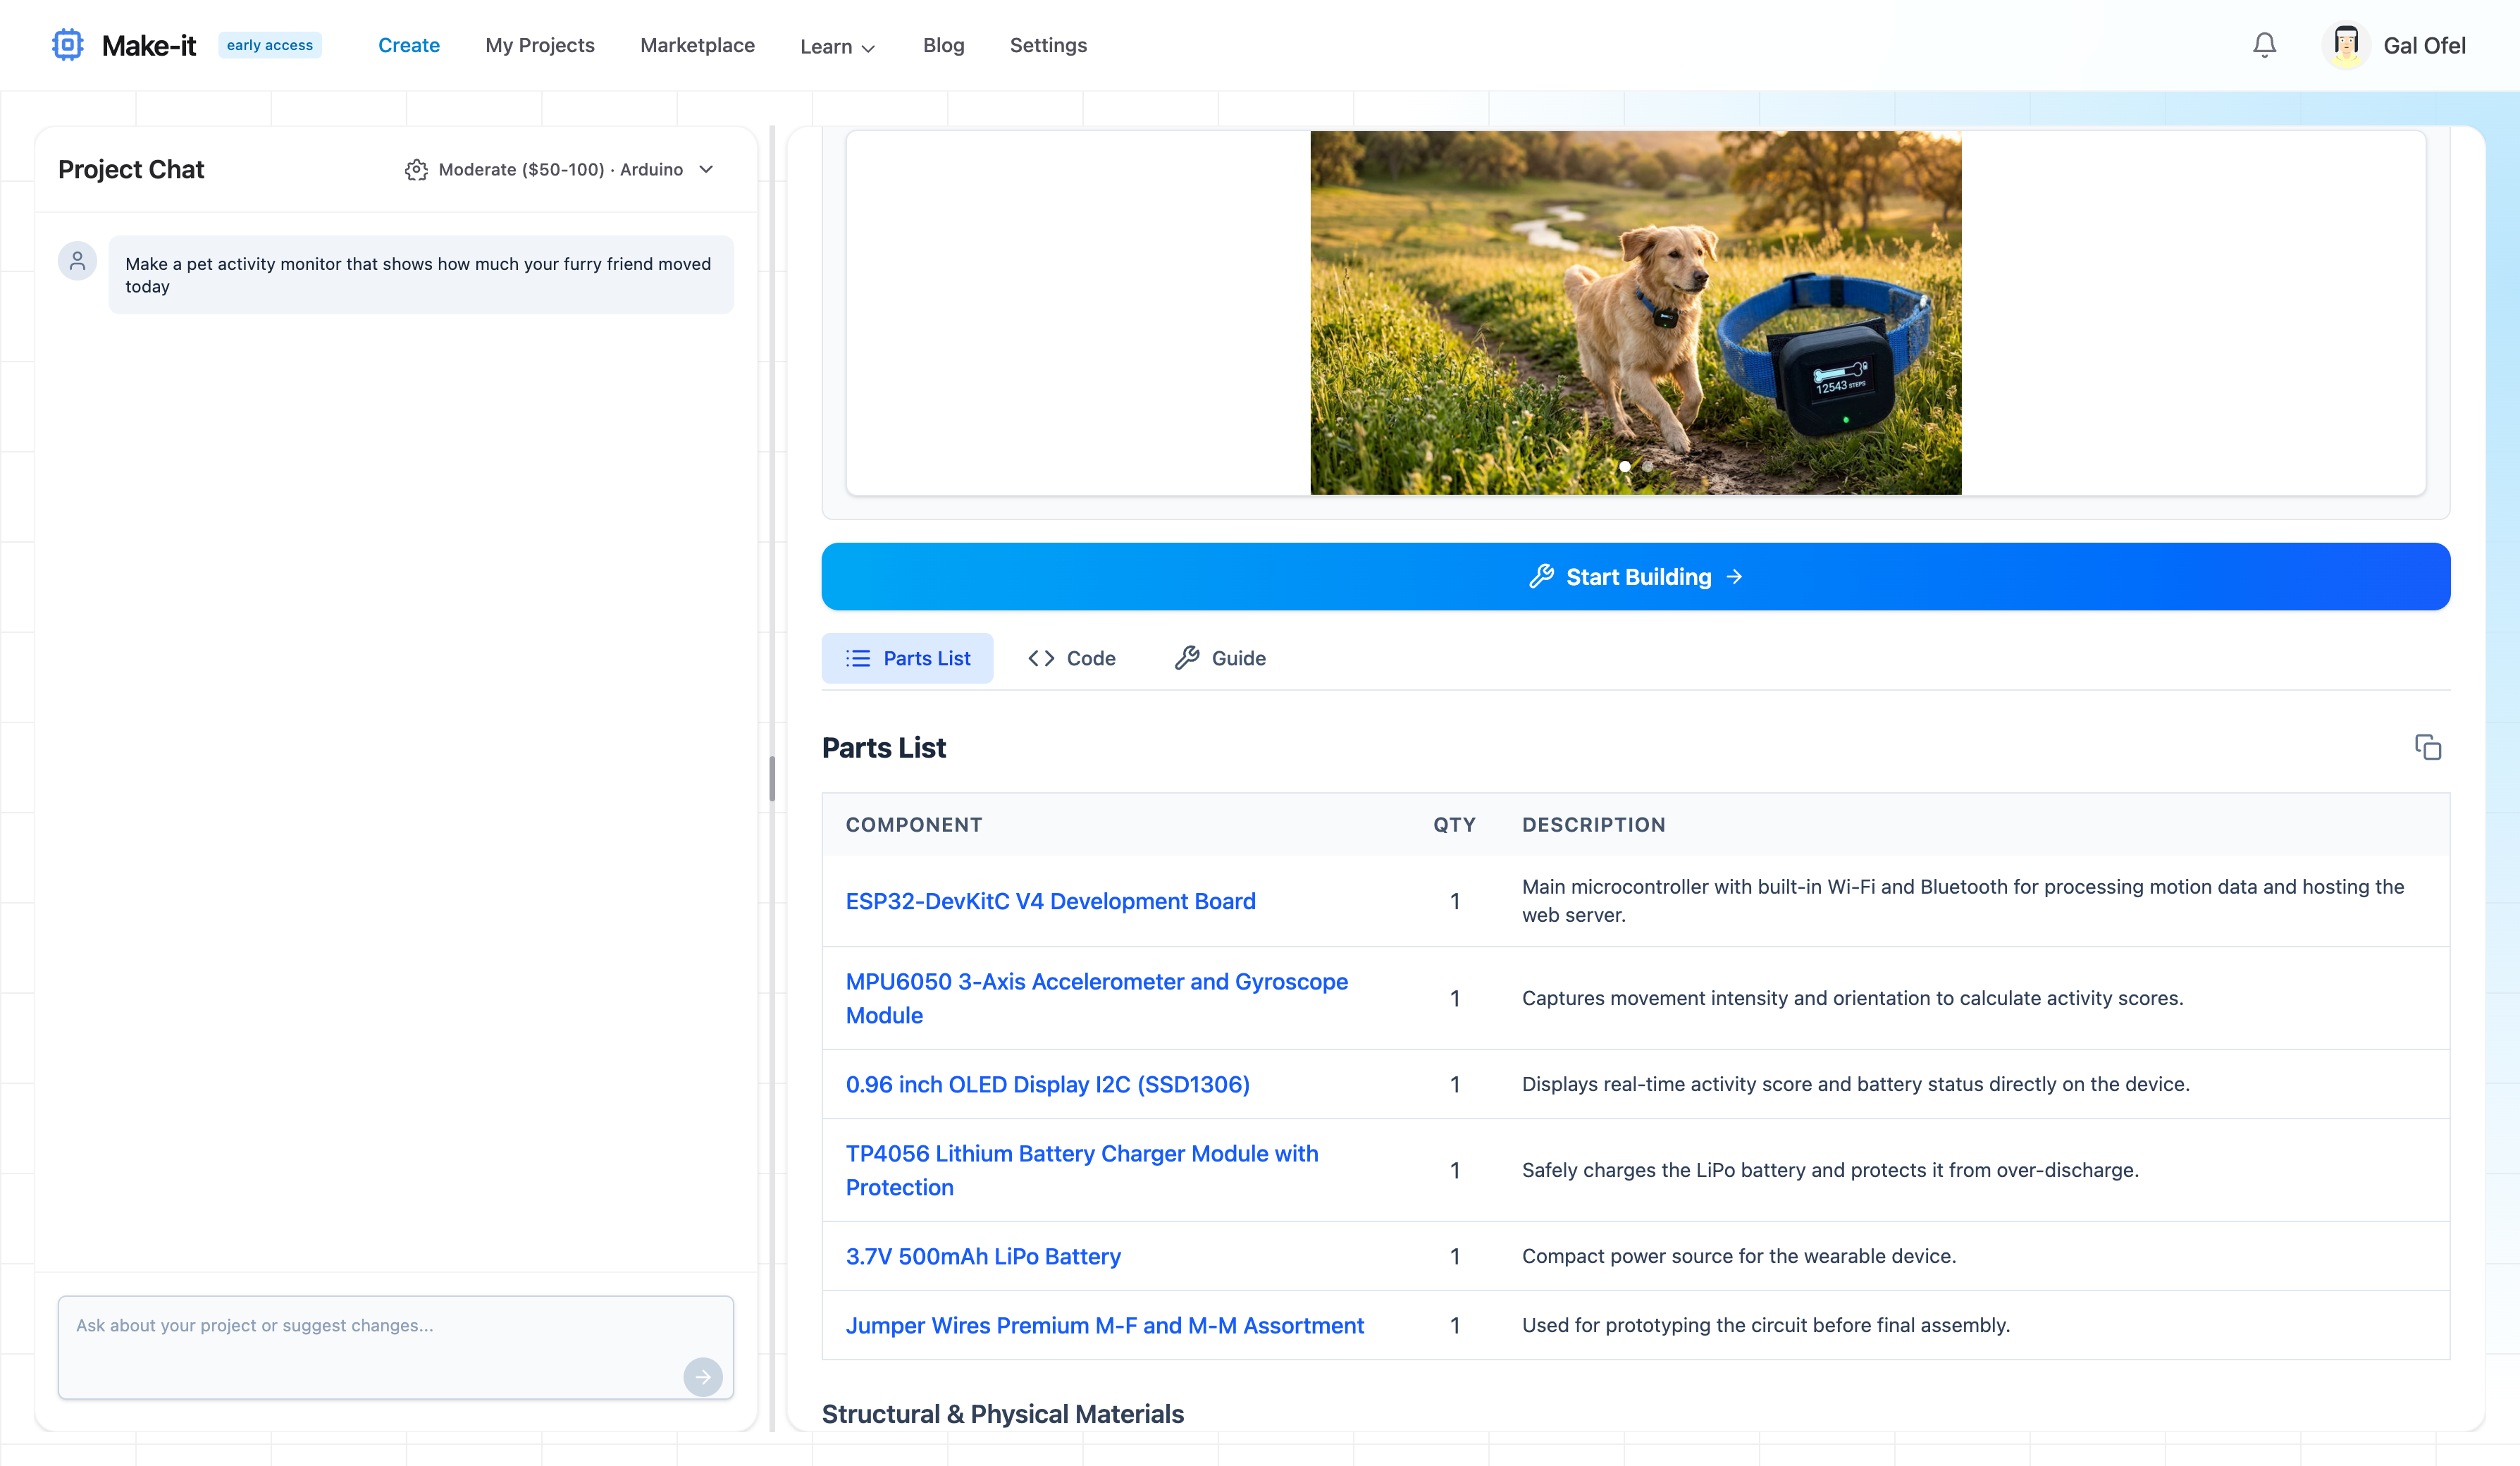Expand the Learn menu dropdown
Viewport: 2520px width, 1466px height.
[837, 47]
